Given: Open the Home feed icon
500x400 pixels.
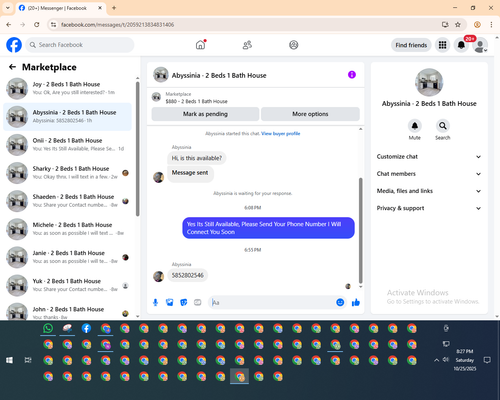Looking at the screenshot, I should pos(200,45).
